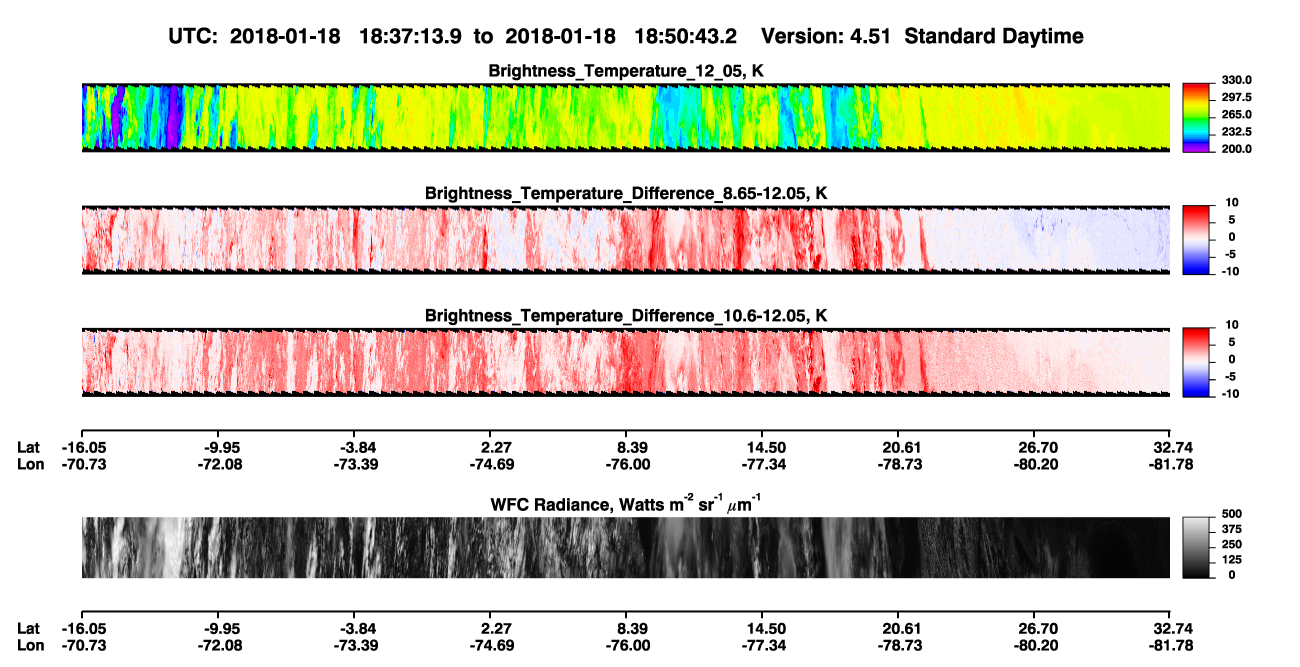Click the Lat label of the bottom axis
1300x667 pixels.
click(28, 629)
